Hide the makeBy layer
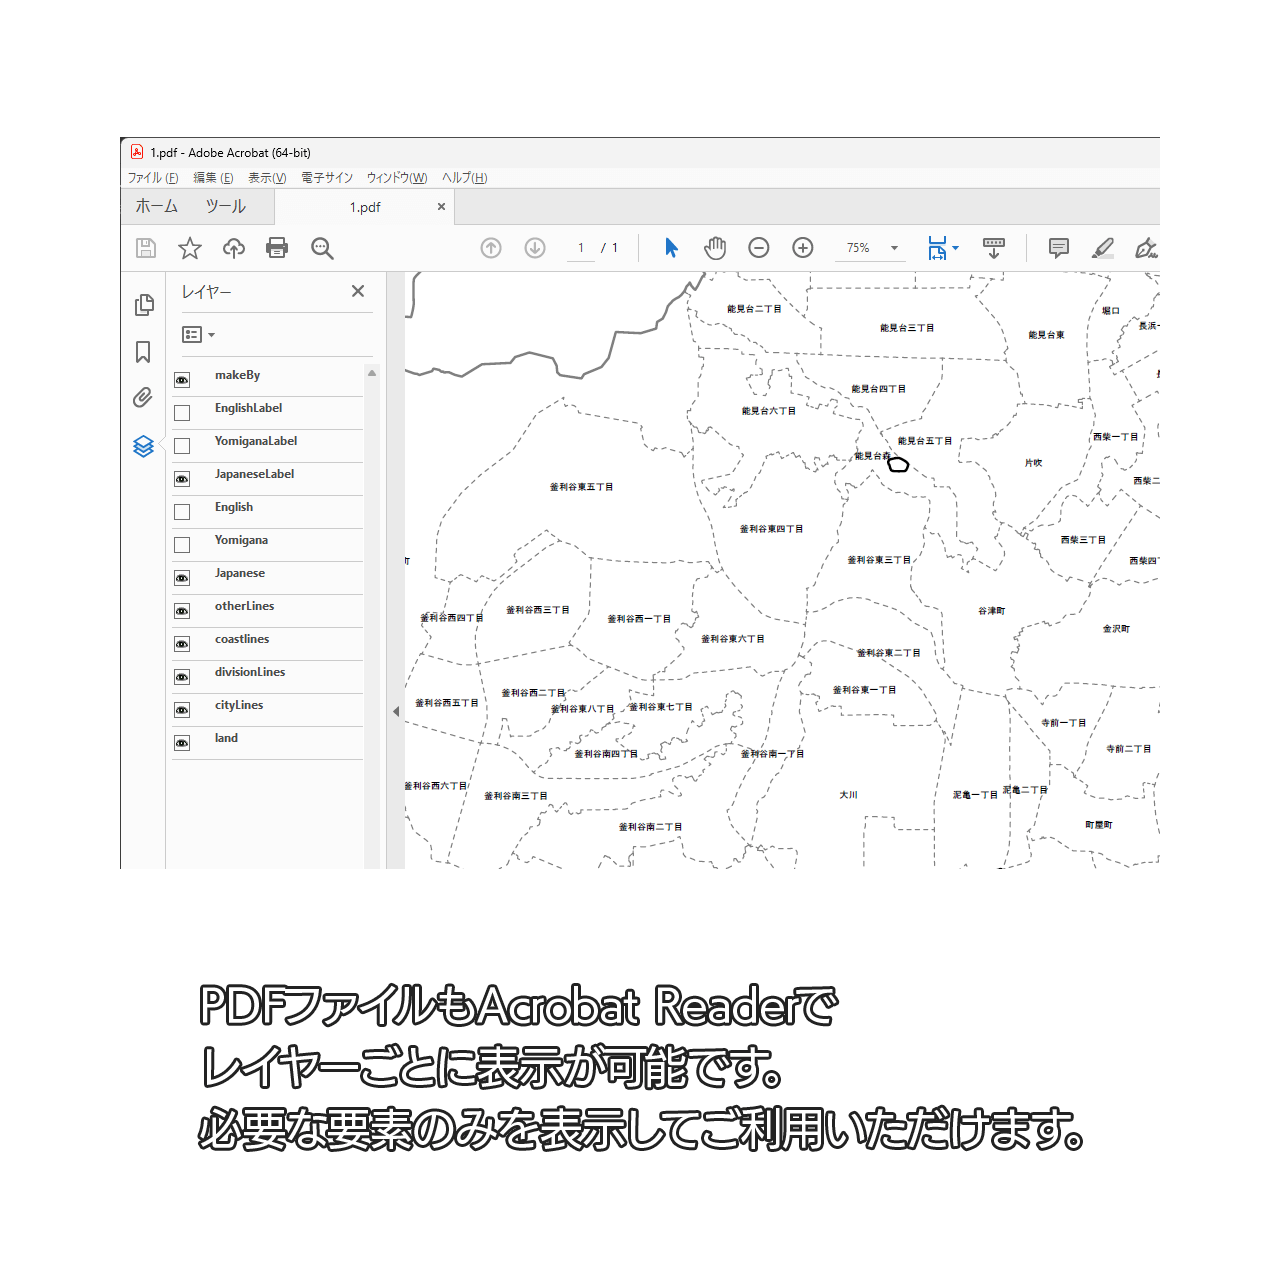This screenshot has width=1280, height=1280. click(182, 380)
